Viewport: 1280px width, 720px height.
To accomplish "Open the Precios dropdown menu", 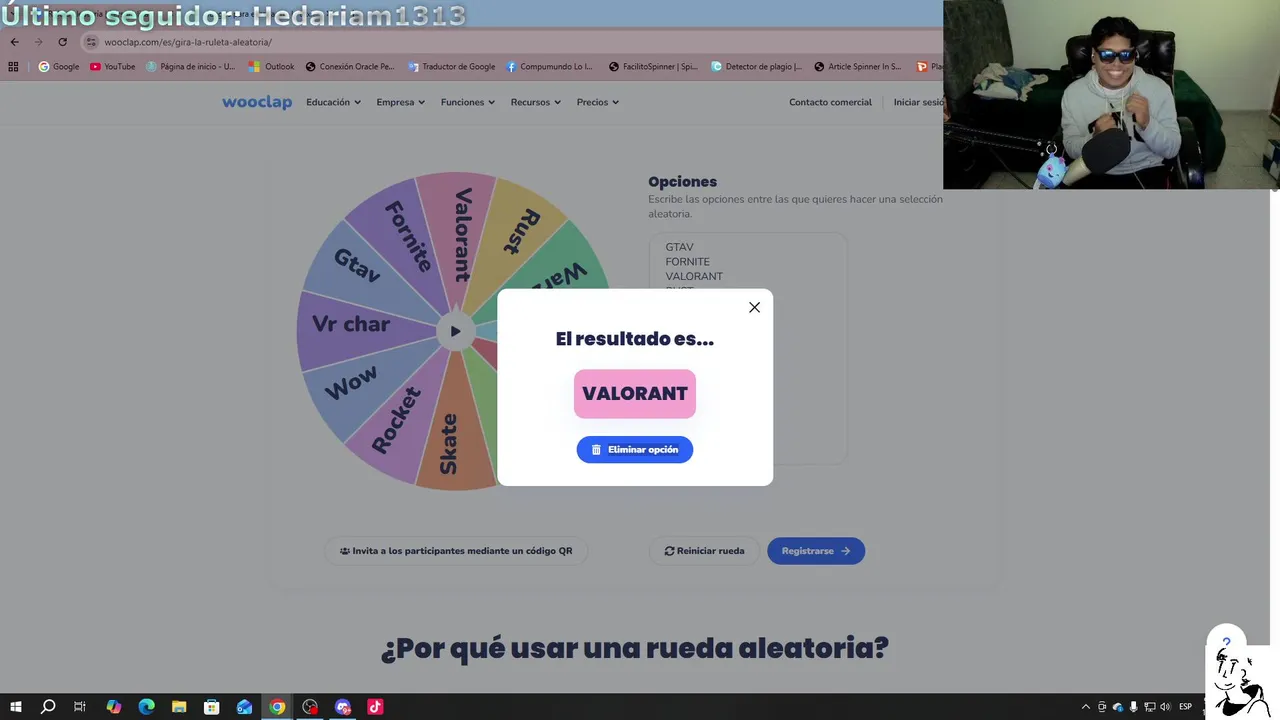I will point(598,102).
